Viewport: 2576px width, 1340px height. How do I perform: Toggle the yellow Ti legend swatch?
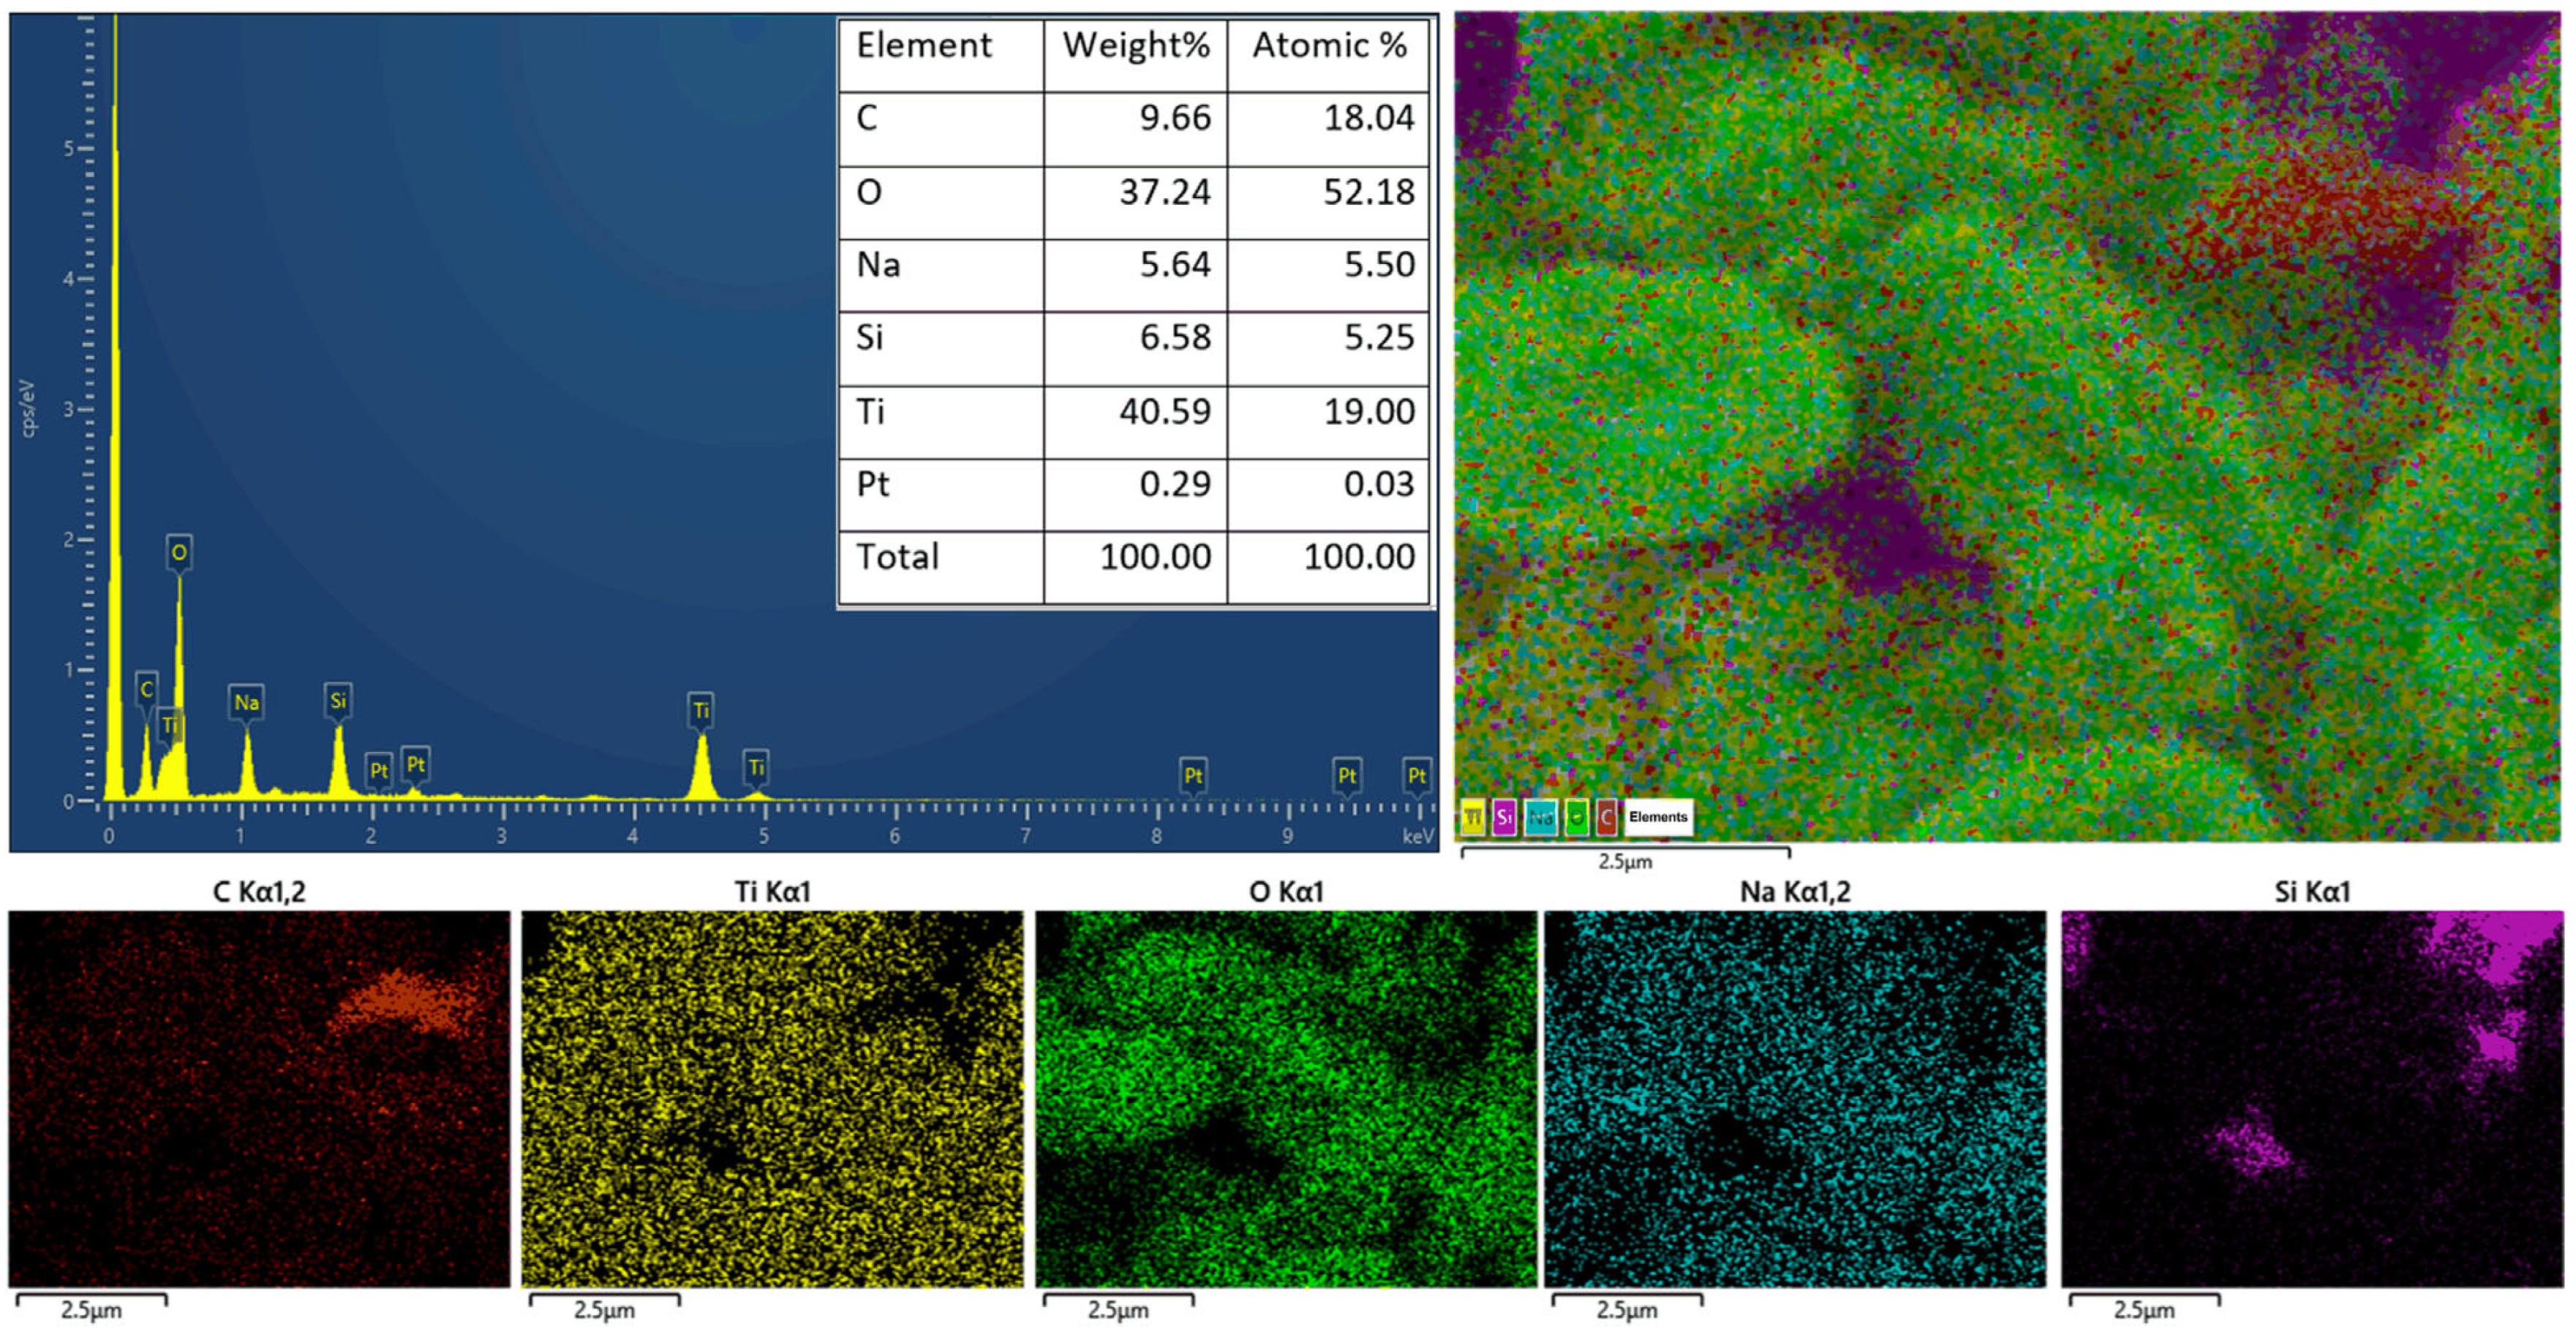pyautogui.click(x=1473, y=817)
